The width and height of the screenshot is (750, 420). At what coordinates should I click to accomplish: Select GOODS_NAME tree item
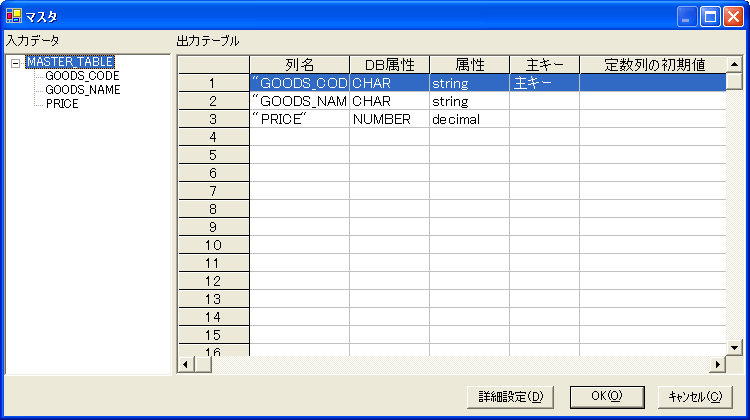(x=83, y=90)
